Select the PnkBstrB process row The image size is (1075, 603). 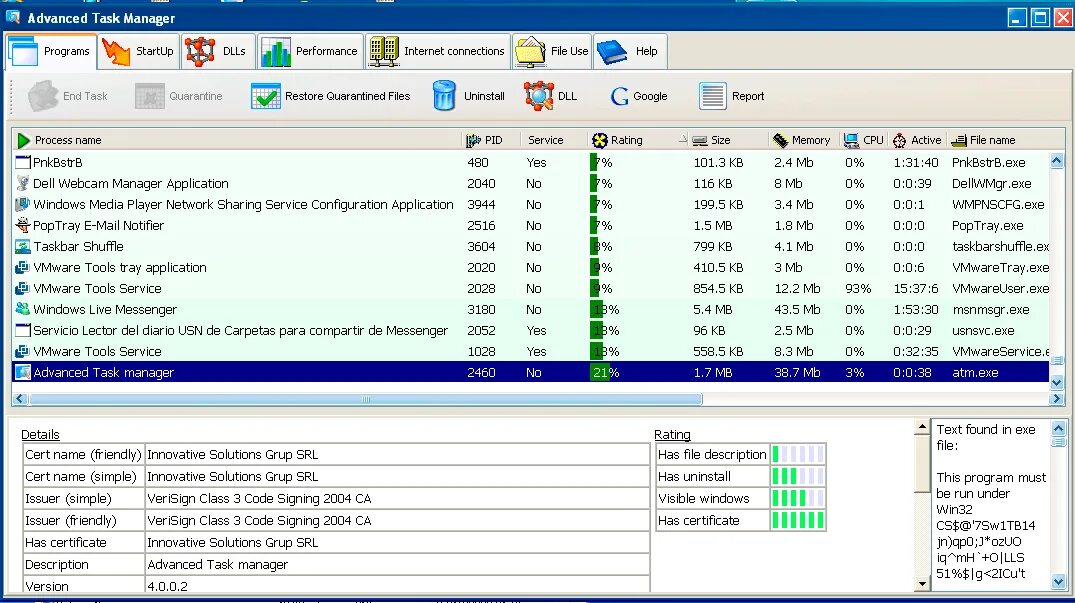click(531, 162)
